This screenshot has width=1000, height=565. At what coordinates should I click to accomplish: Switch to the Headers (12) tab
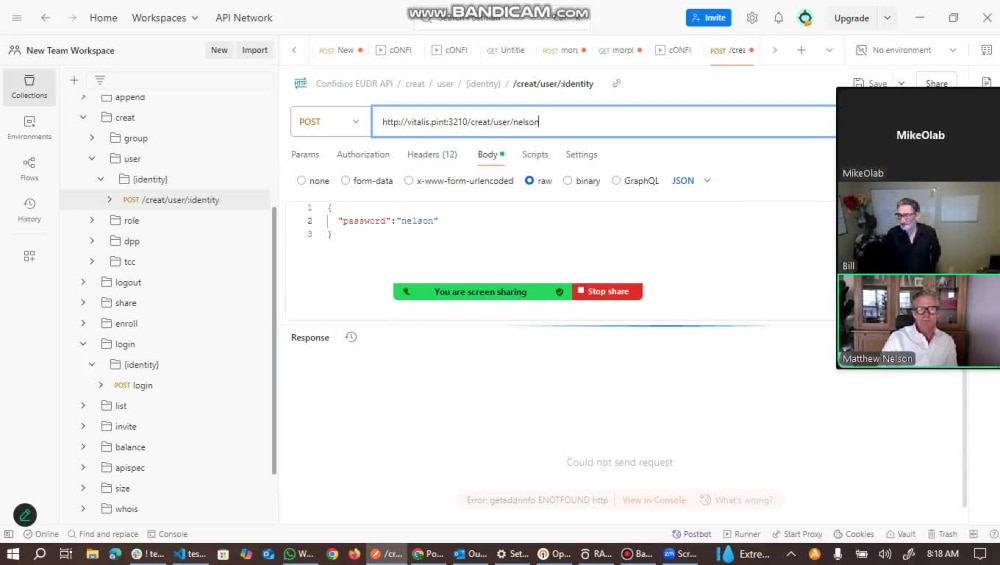coord(432,154)
